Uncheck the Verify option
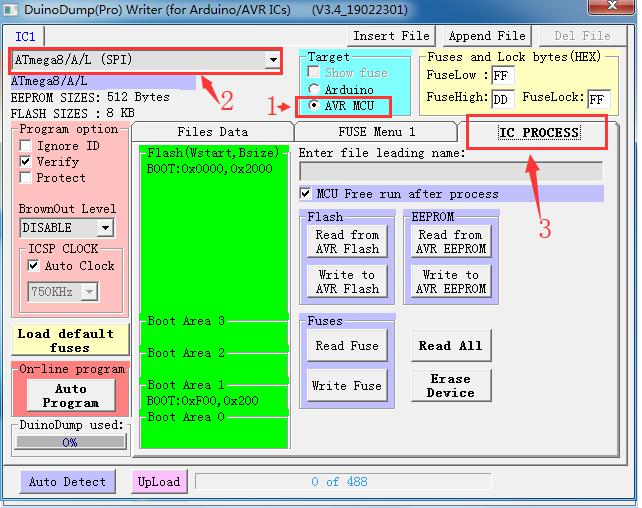Image resolution: width=642 pixels, height=508 pixels. (x=25, y=161)
